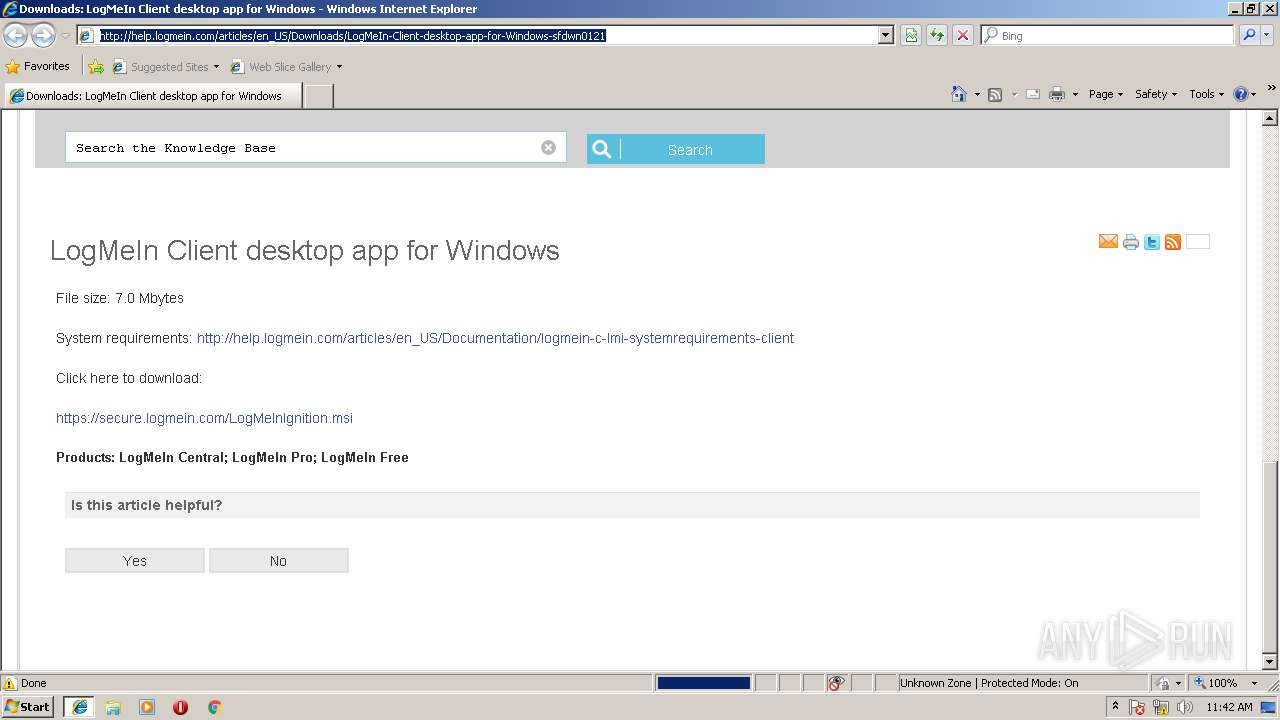
Task: Expand the address bar URL dropdown
Action: [886, 35]
